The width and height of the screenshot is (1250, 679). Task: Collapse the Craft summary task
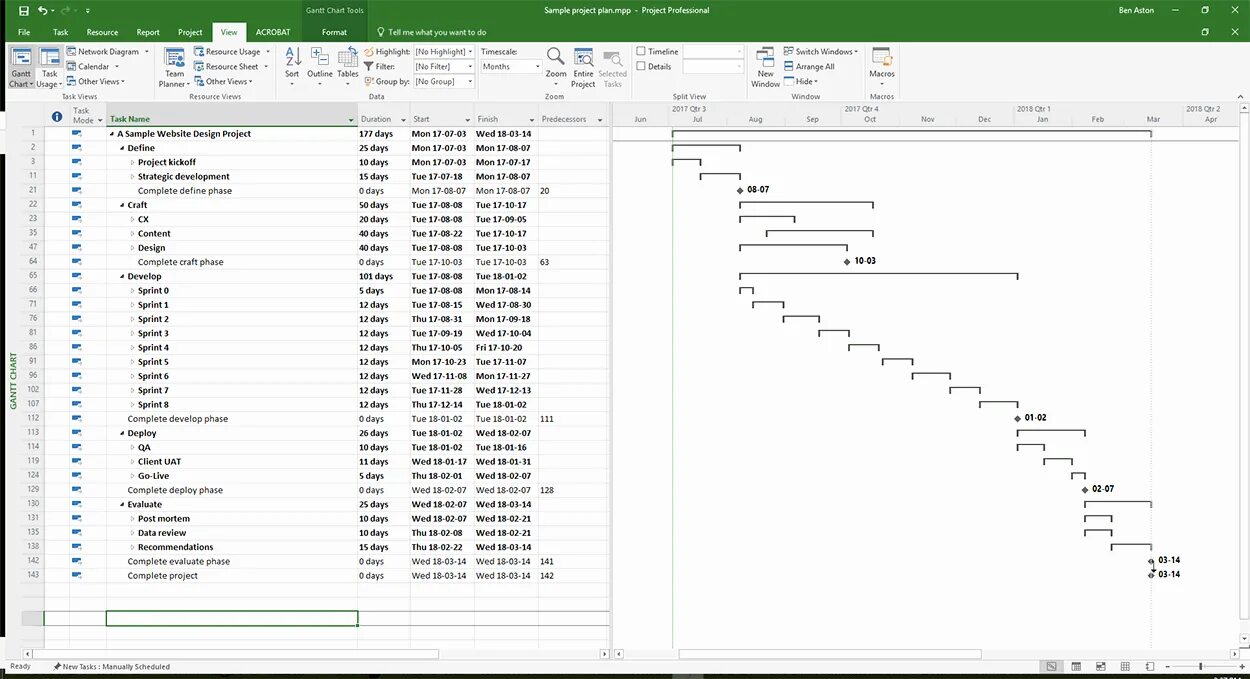[x=122, y=205]
